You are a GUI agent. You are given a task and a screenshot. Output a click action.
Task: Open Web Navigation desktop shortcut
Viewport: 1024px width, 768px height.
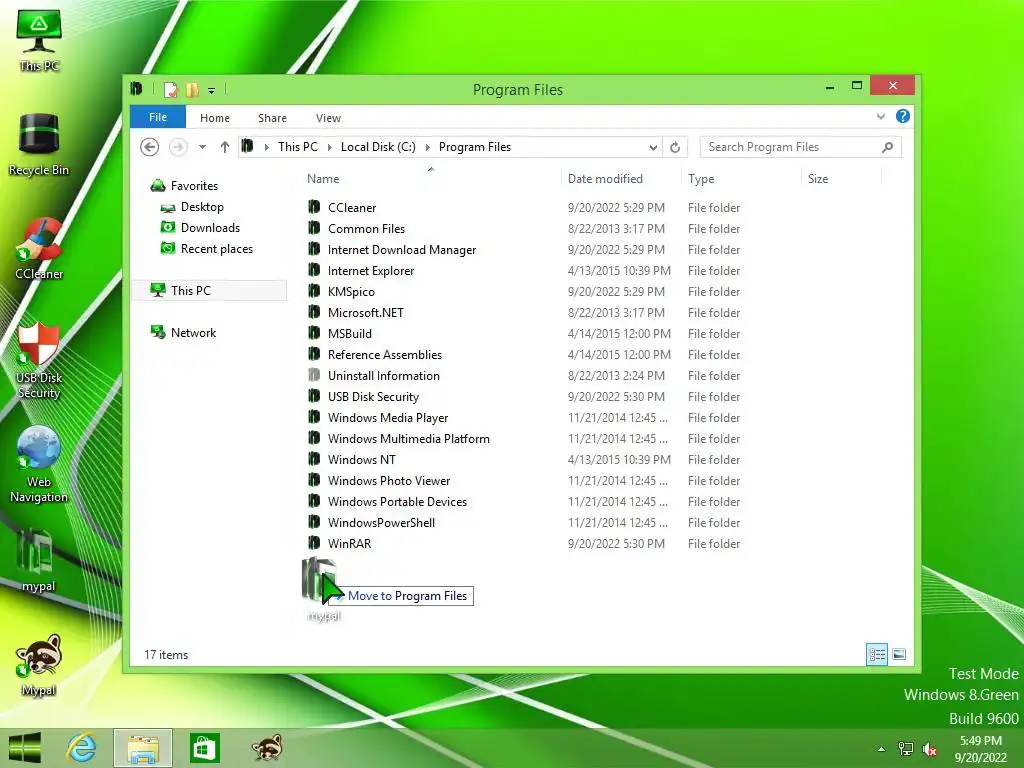[x=39, y=464]
